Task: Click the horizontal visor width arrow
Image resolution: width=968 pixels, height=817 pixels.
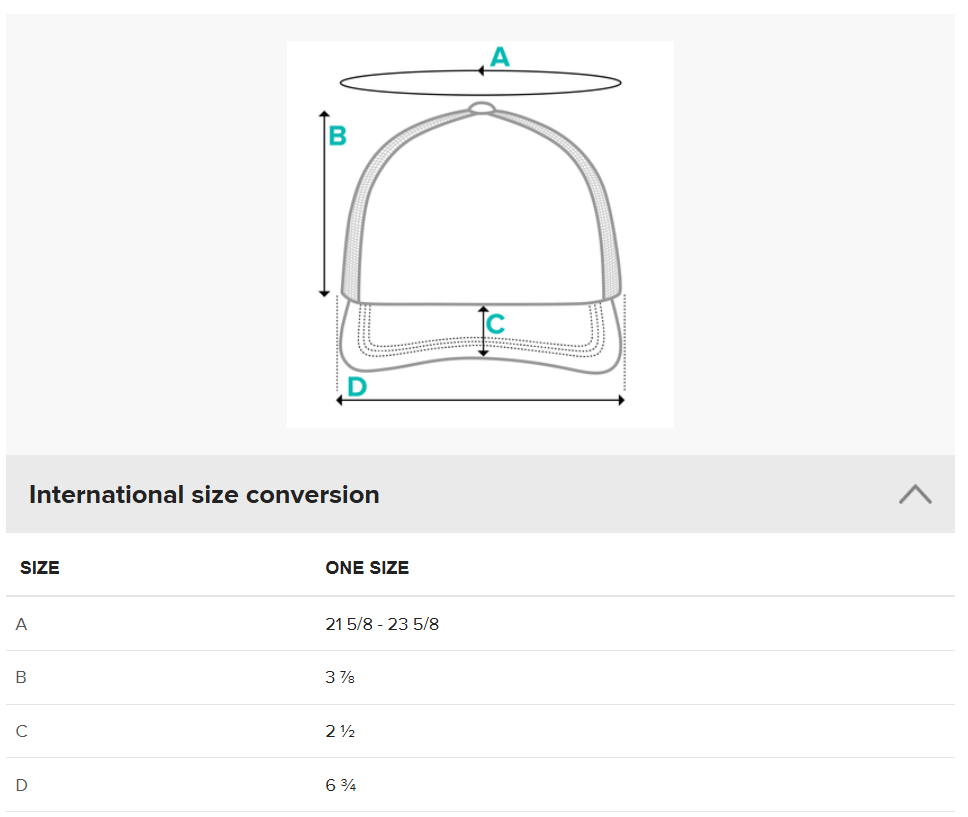Action: click(480, 400)
